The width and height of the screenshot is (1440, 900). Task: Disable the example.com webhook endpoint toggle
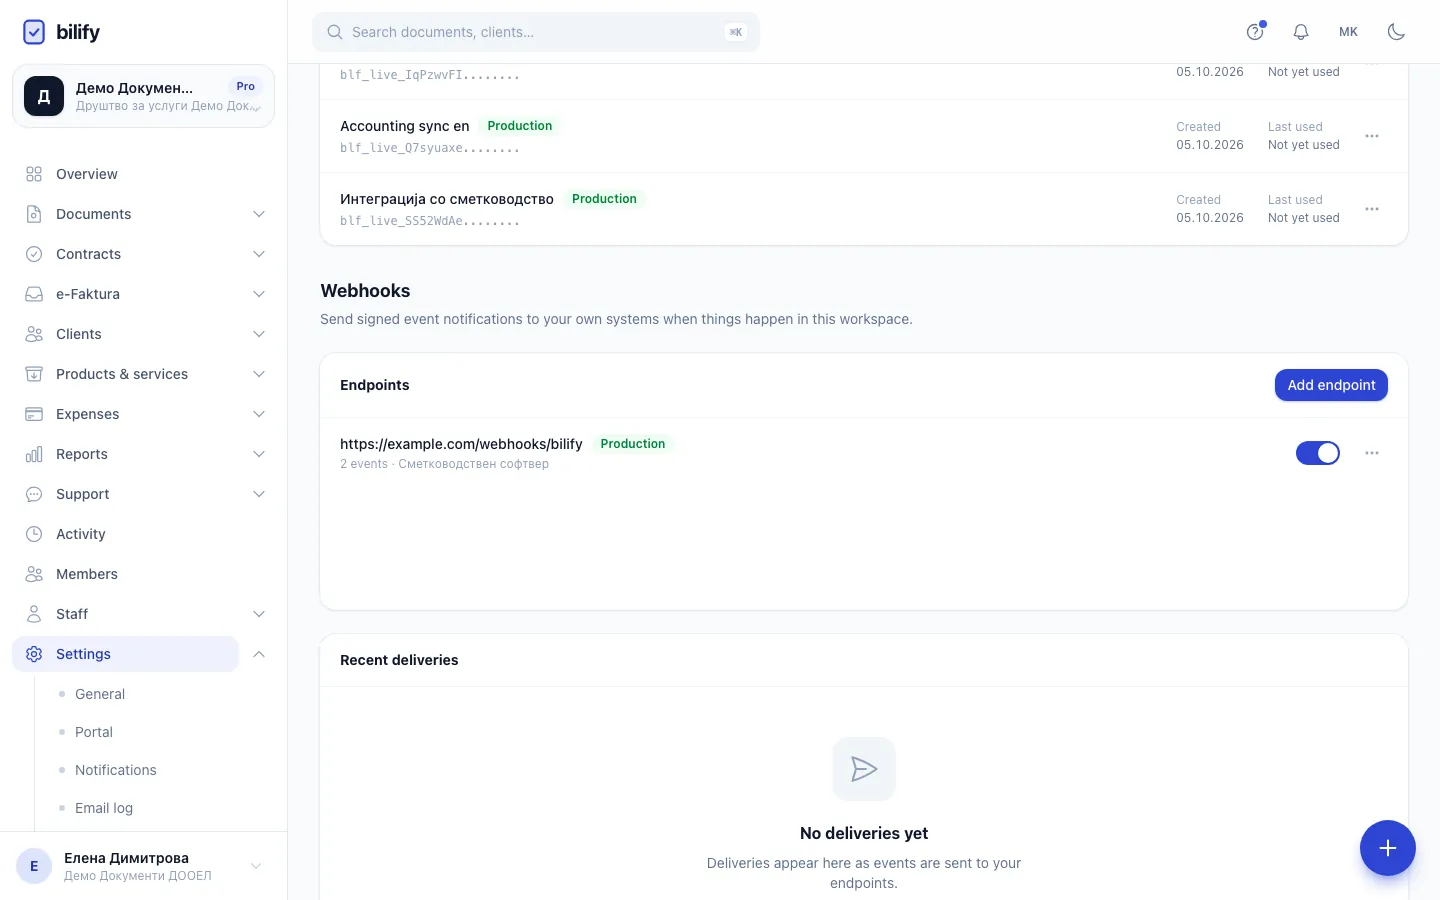point(1318,453)
